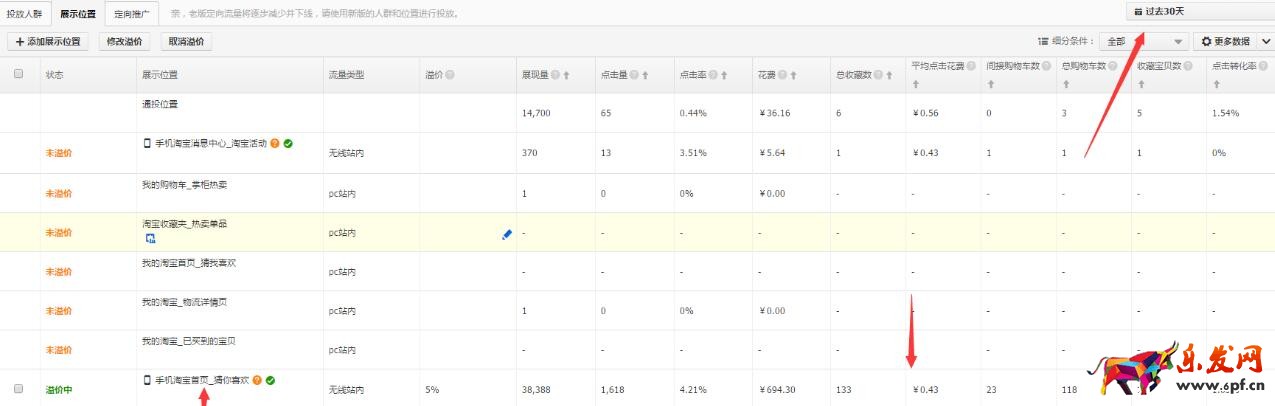Check the box for 手机淘宝首页_猜你喜欢 row
The height and width of the screenshot is (406, 1275).
pos(18,389)
